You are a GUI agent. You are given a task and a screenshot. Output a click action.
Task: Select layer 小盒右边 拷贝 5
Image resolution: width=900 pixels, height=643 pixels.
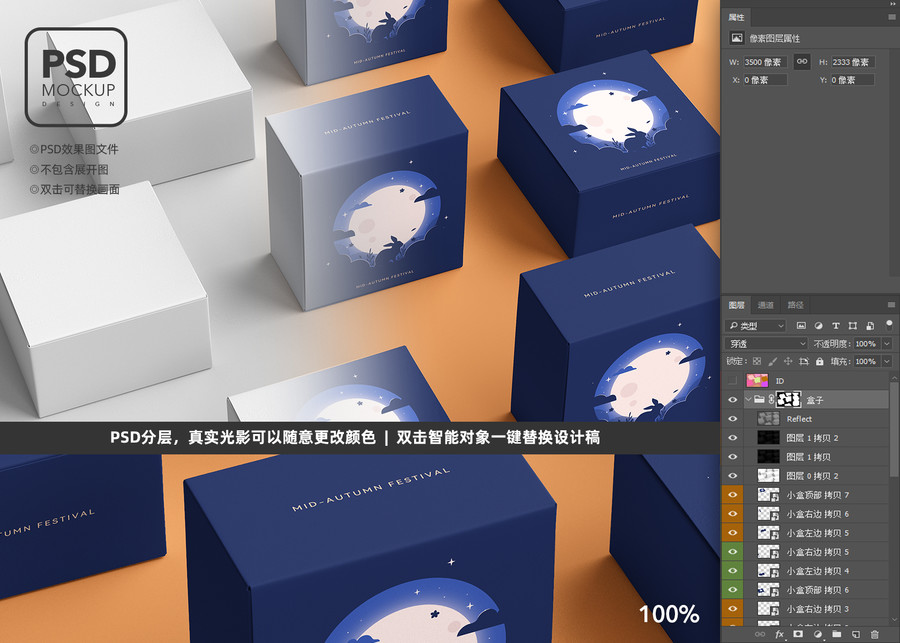point(817,552)
